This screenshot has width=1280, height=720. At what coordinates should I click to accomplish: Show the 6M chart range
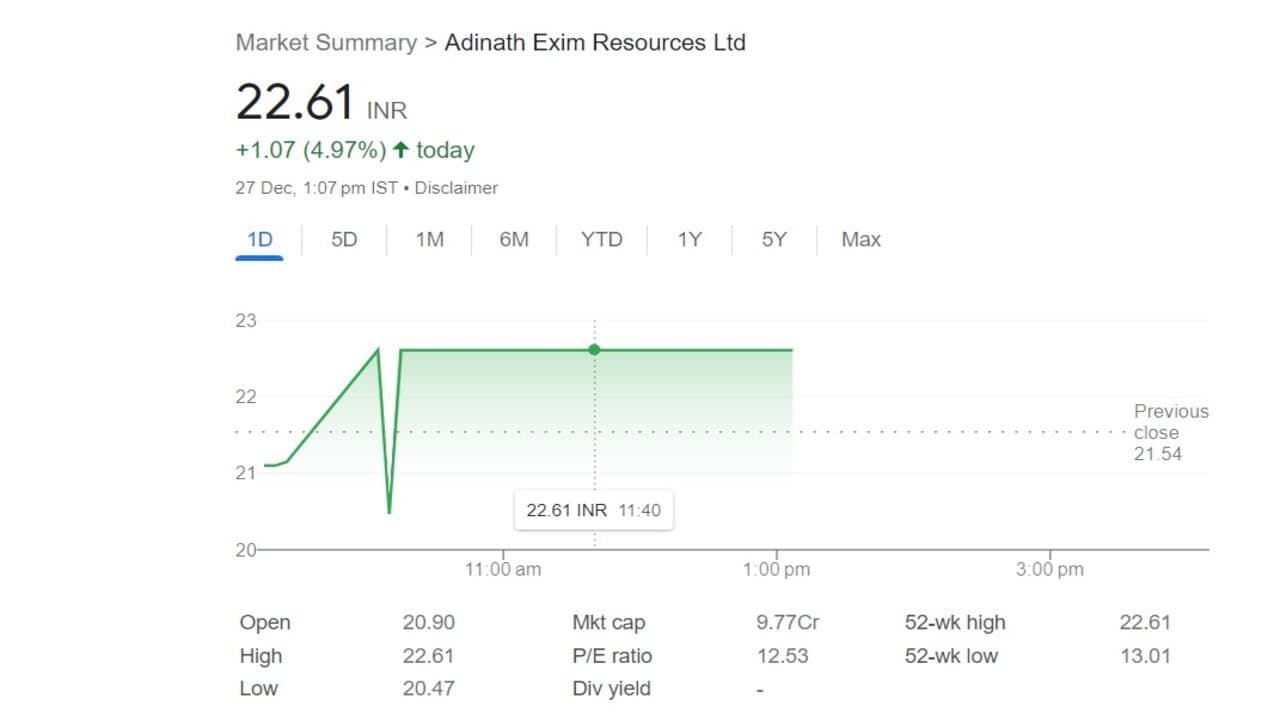[514, 240]
